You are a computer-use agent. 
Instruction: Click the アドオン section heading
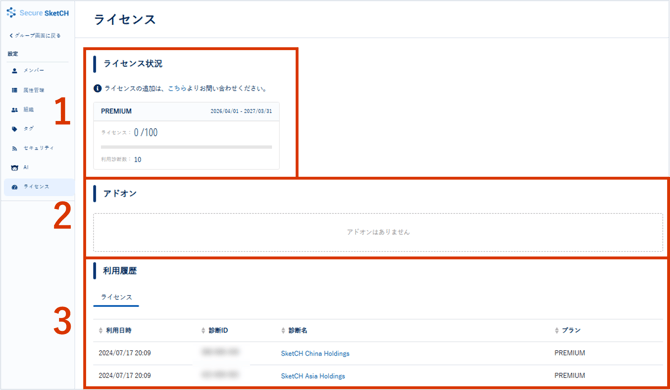click(x=120, y=194)
